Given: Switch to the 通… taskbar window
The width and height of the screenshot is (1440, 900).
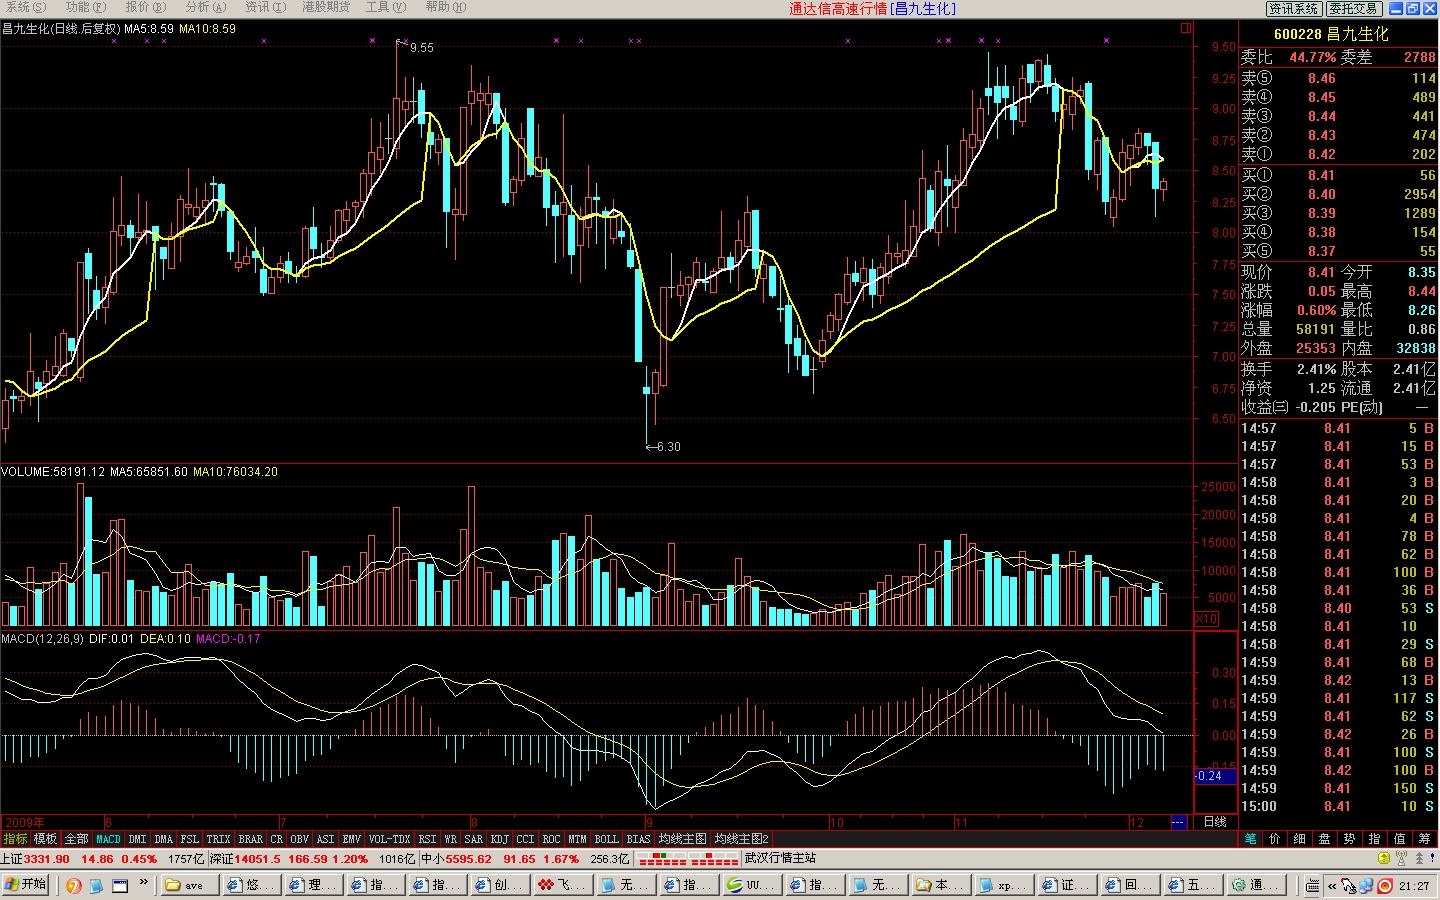Looking at the screenshot, I should (x=1255, y=886).
